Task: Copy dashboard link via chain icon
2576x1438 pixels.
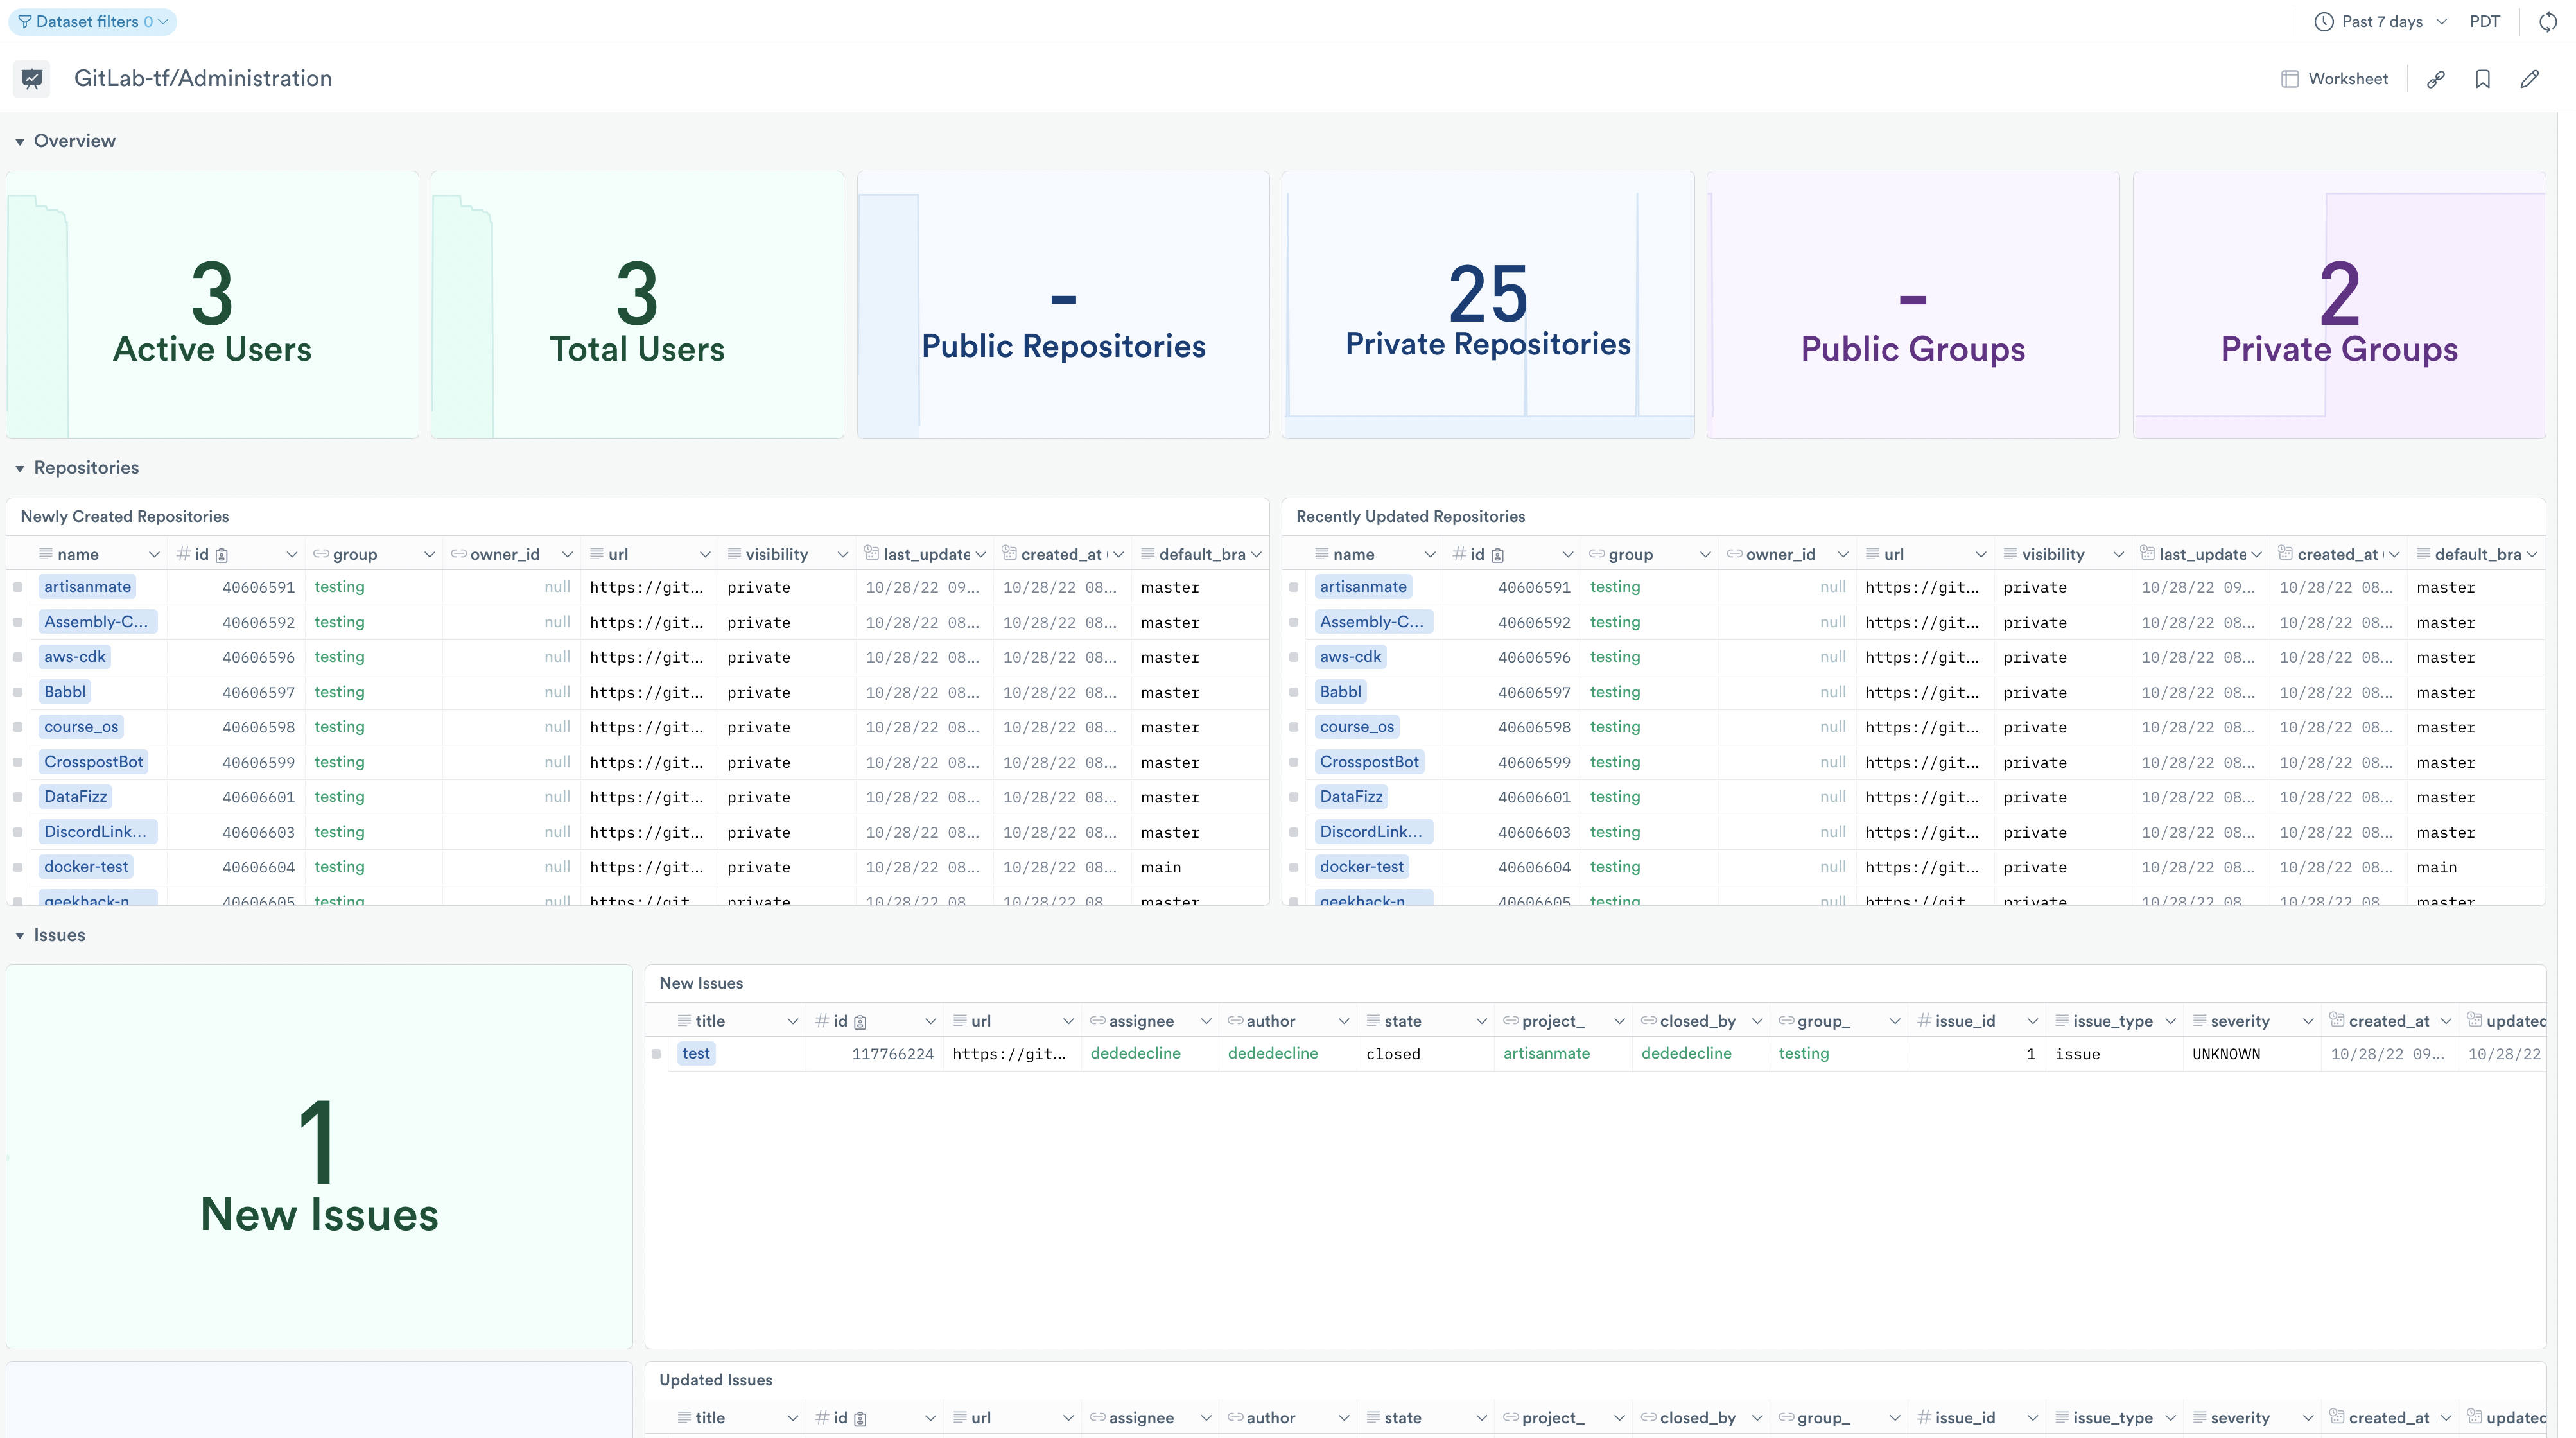Action: [x=2435, y=79]
